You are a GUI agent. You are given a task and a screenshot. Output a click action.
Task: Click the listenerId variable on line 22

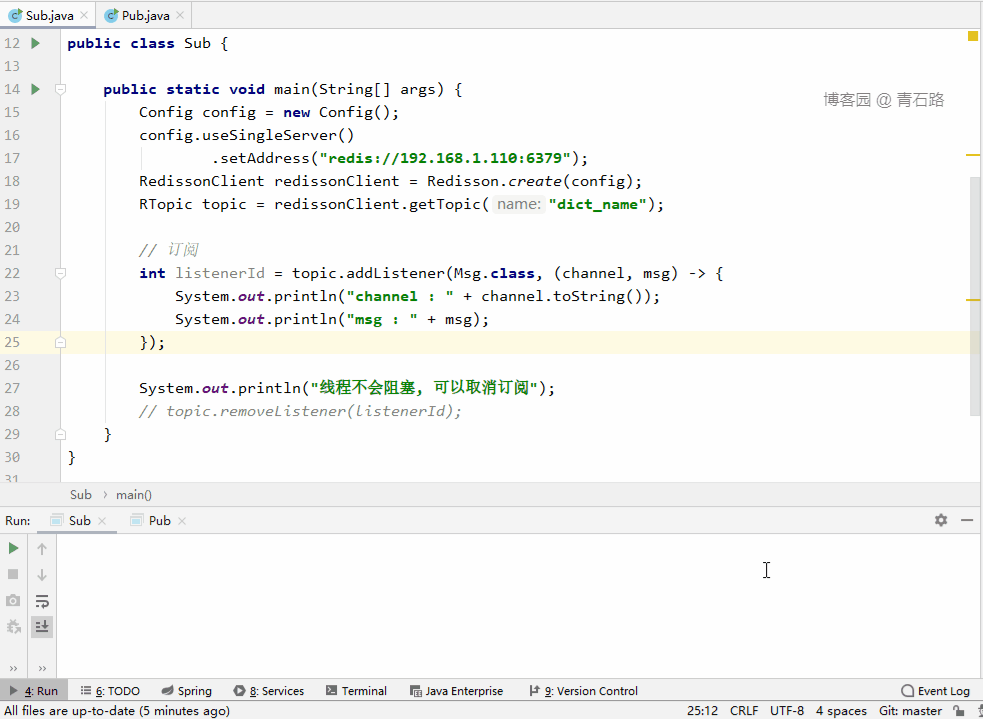220,273
